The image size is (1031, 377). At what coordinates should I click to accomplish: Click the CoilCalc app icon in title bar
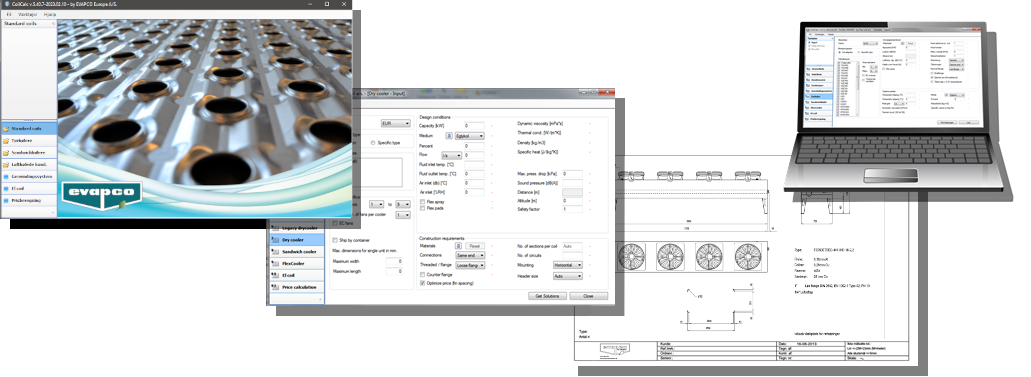pos(6,4)
